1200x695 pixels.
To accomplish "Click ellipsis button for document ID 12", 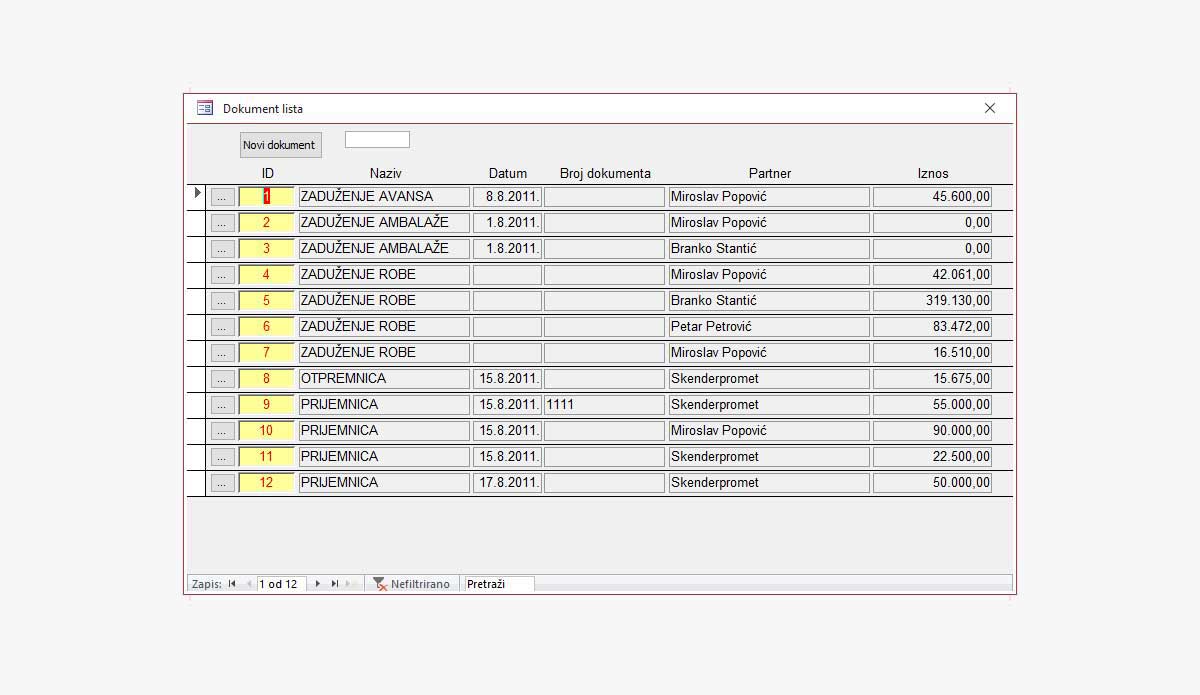I will click(222, 483).
